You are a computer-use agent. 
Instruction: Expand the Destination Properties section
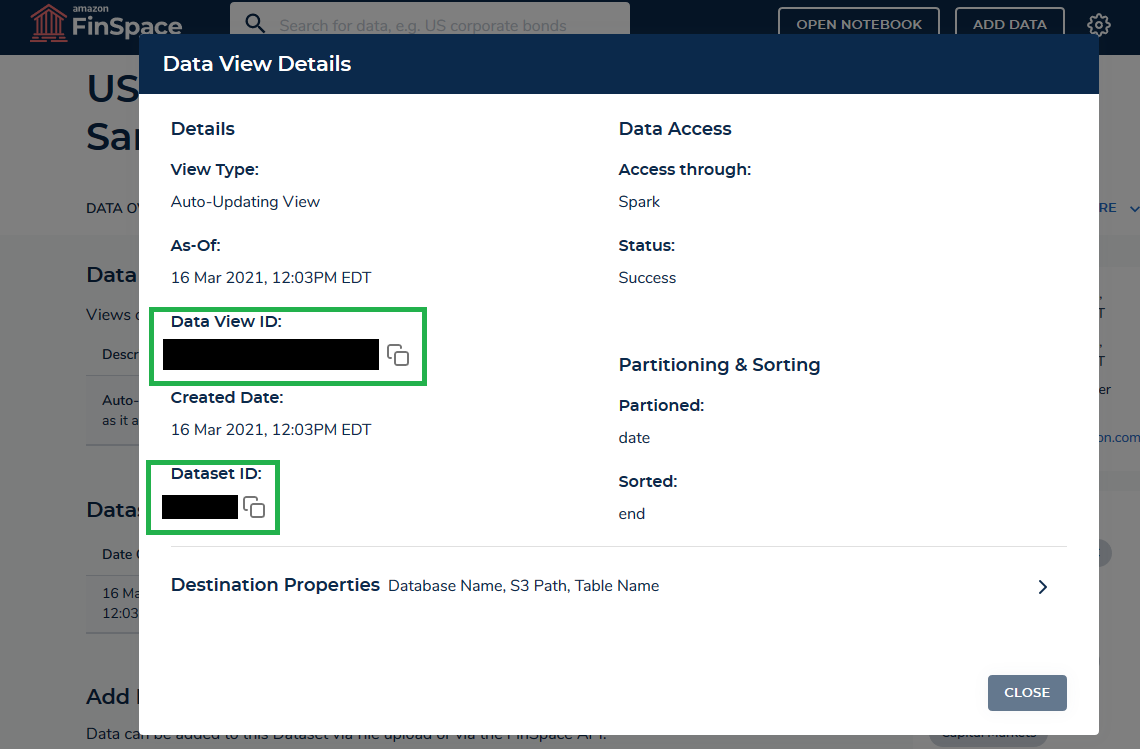[1042, 587]
